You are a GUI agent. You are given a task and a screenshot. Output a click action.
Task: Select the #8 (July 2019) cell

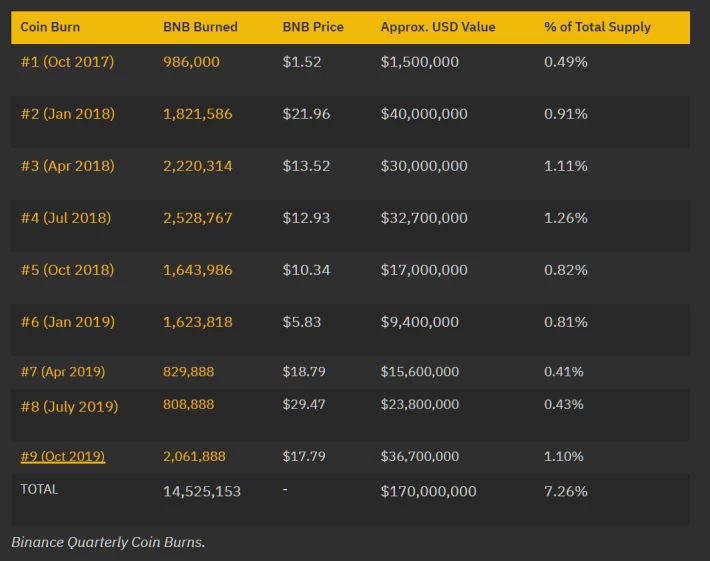[x=69, y=406]
